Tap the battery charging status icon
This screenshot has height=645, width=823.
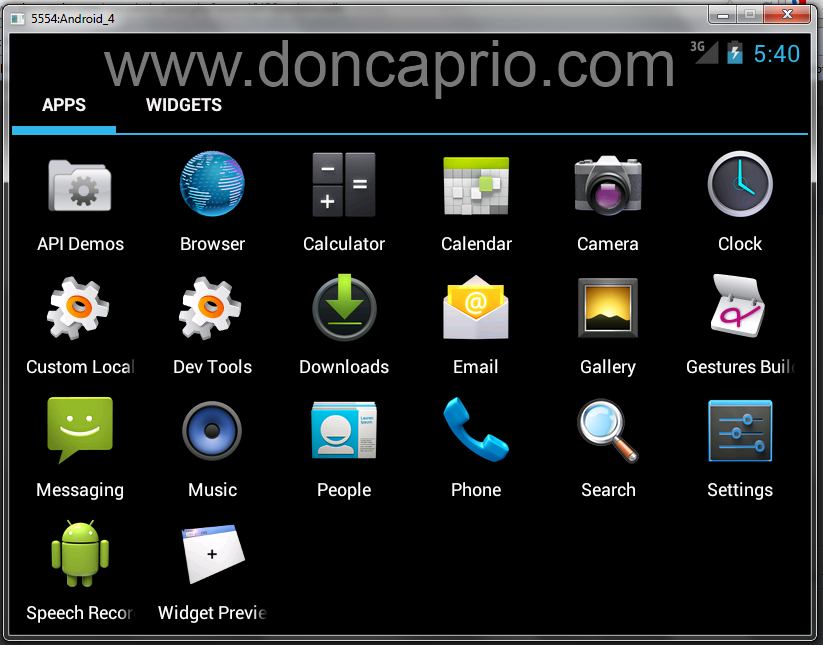pos(735,52)
